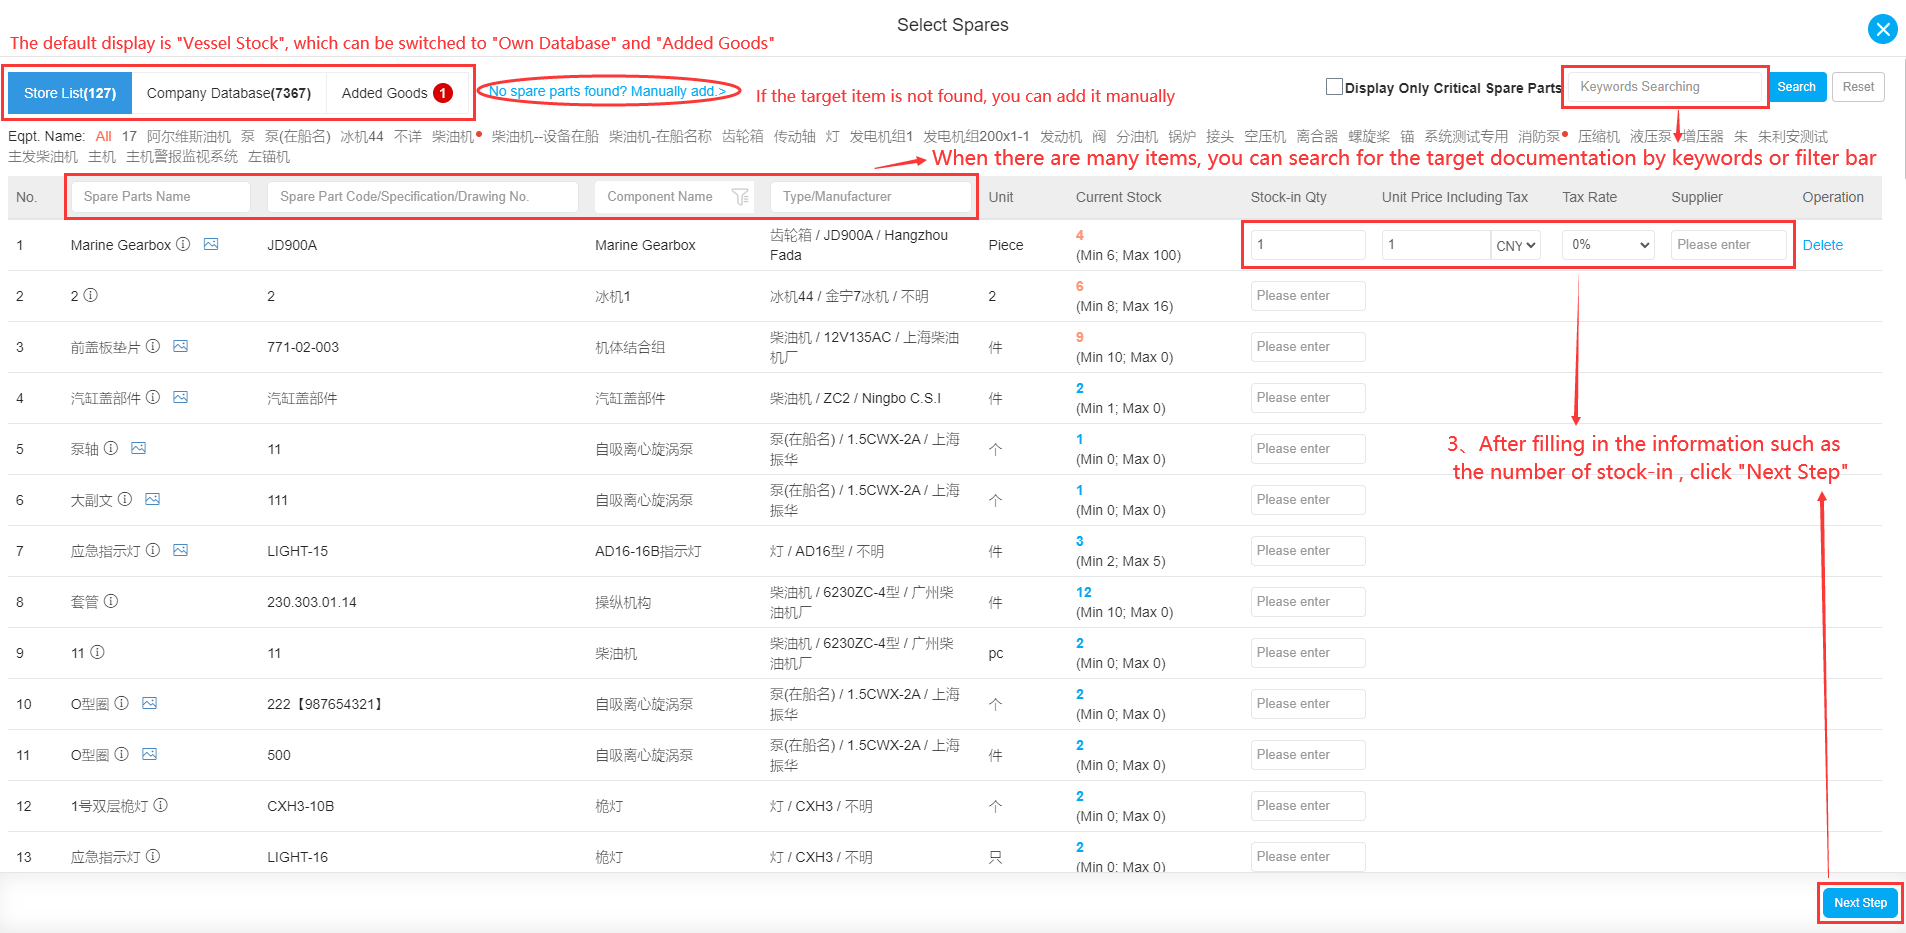Filter equipment by 主机警报监视系统
Screen dimensions: 1906x933
[182, 156]
